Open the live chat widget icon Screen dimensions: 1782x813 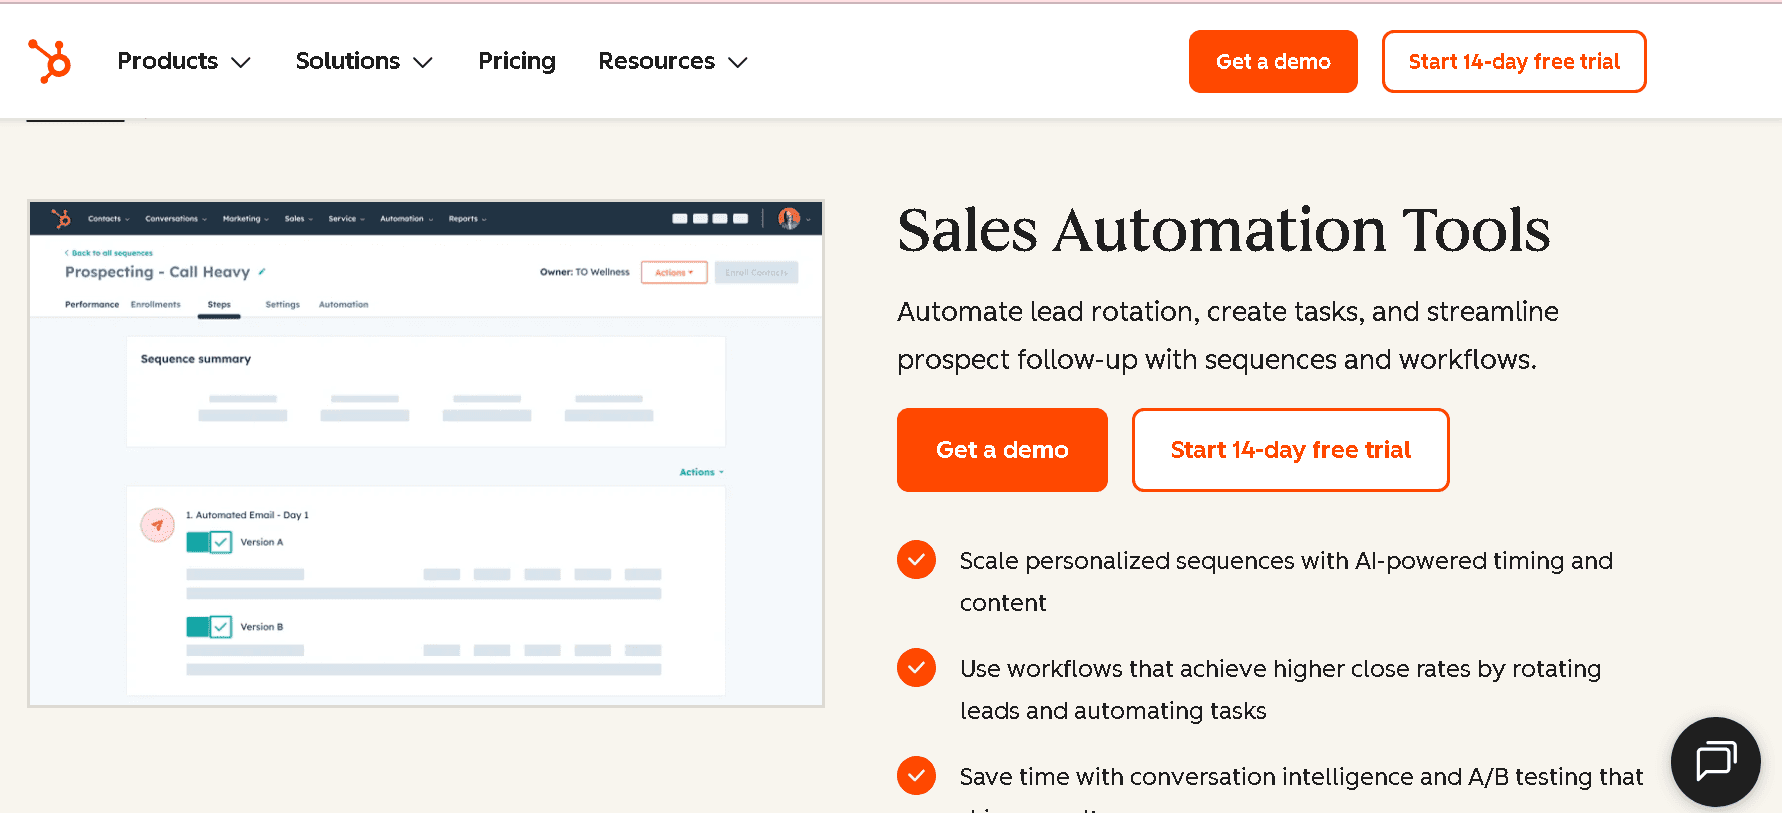1715,761
